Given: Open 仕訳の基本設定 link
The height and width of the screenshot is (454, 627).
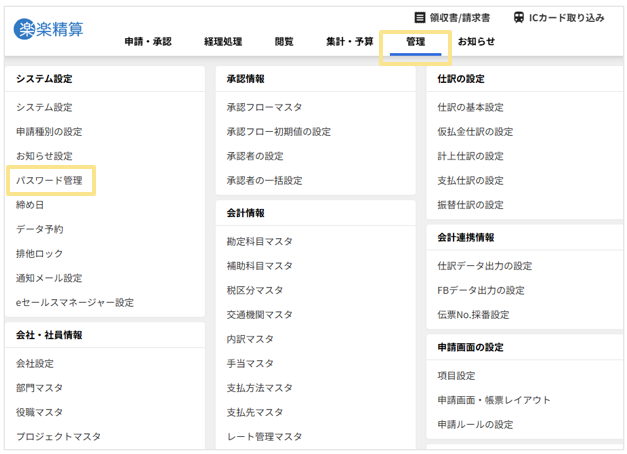Looking at the screenshot, I should [x=470, y=107].
